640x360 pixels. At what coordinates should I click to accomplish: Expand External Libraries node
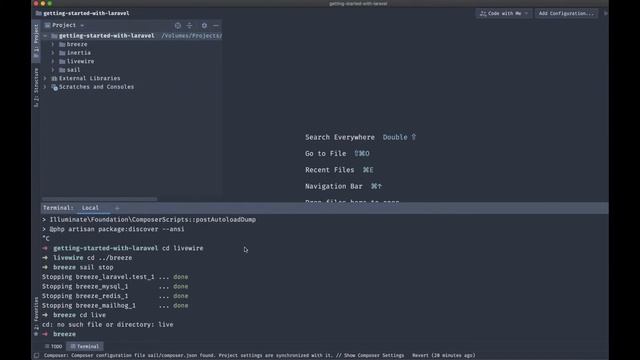(45, 78)
